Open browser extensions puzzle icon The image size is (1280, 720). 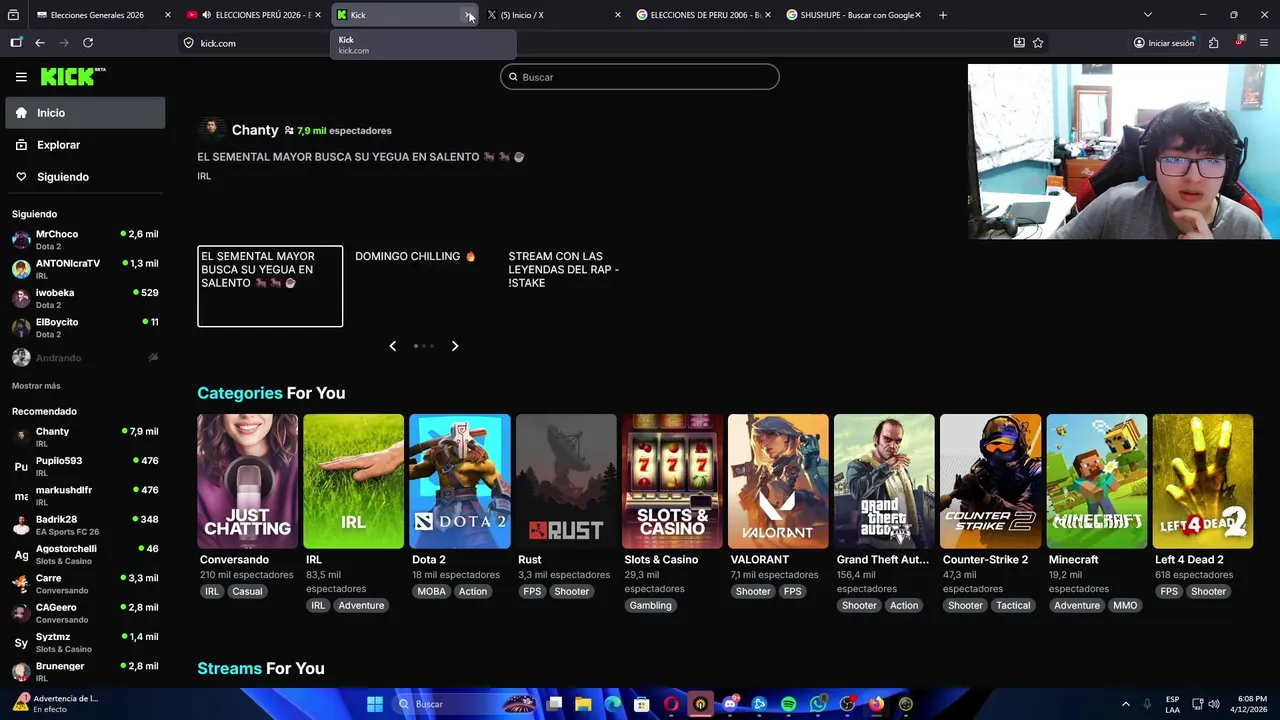coord(1214,43)
